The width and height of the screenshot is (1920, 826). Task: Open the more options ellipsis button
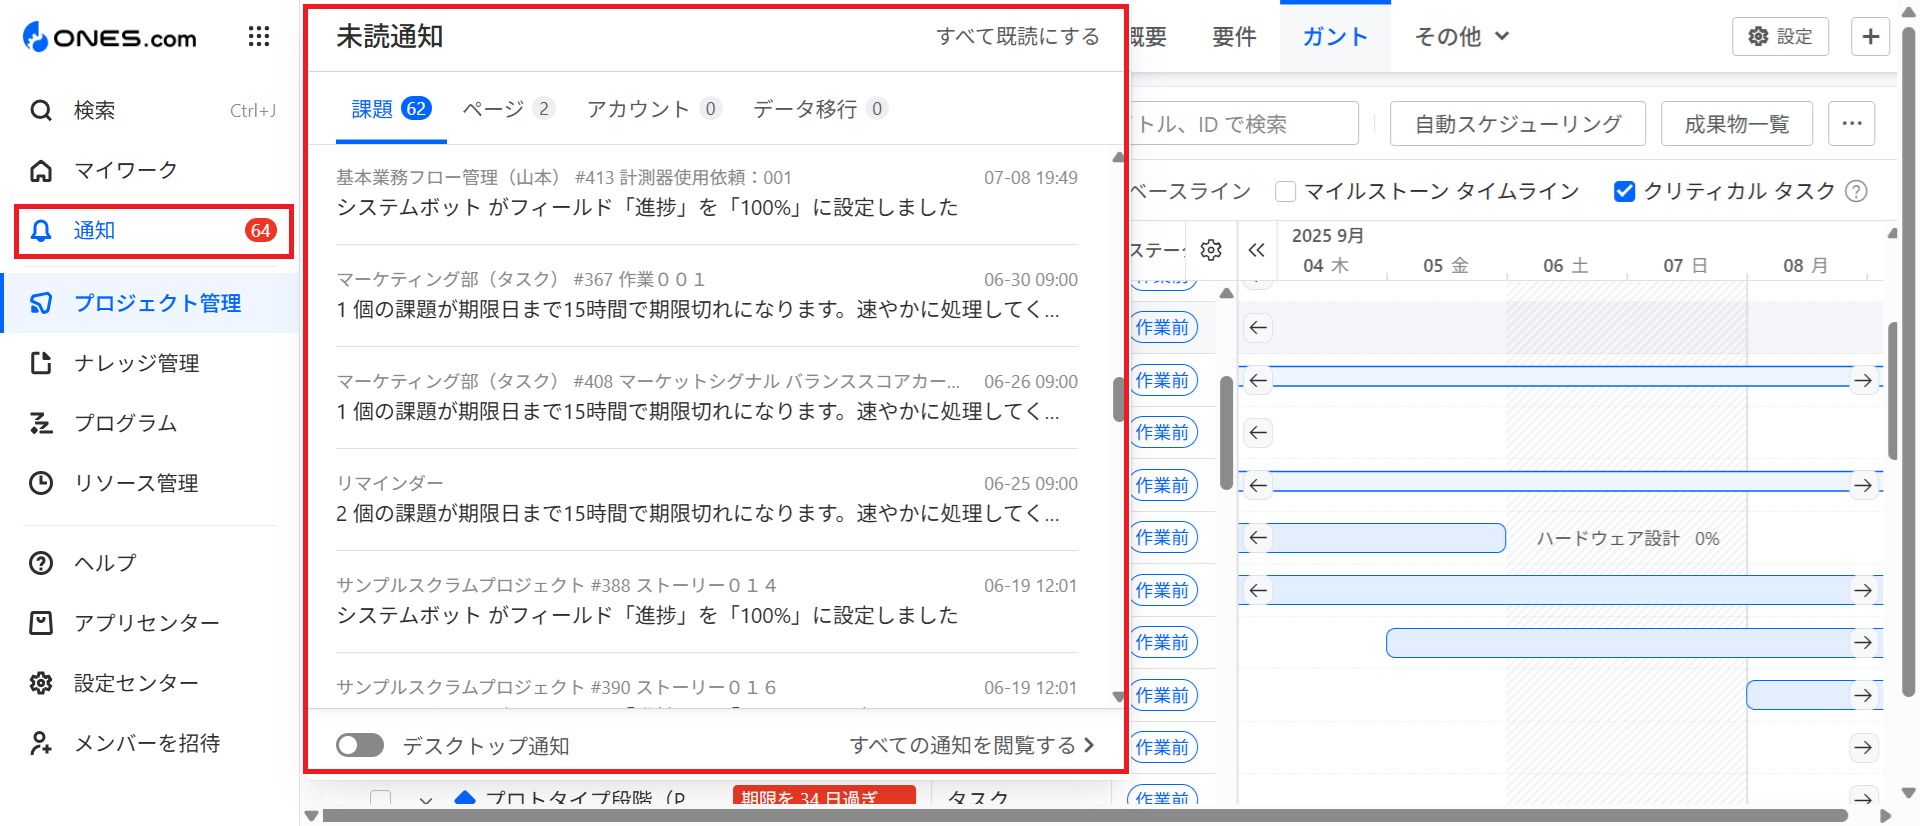point(1852,124)
